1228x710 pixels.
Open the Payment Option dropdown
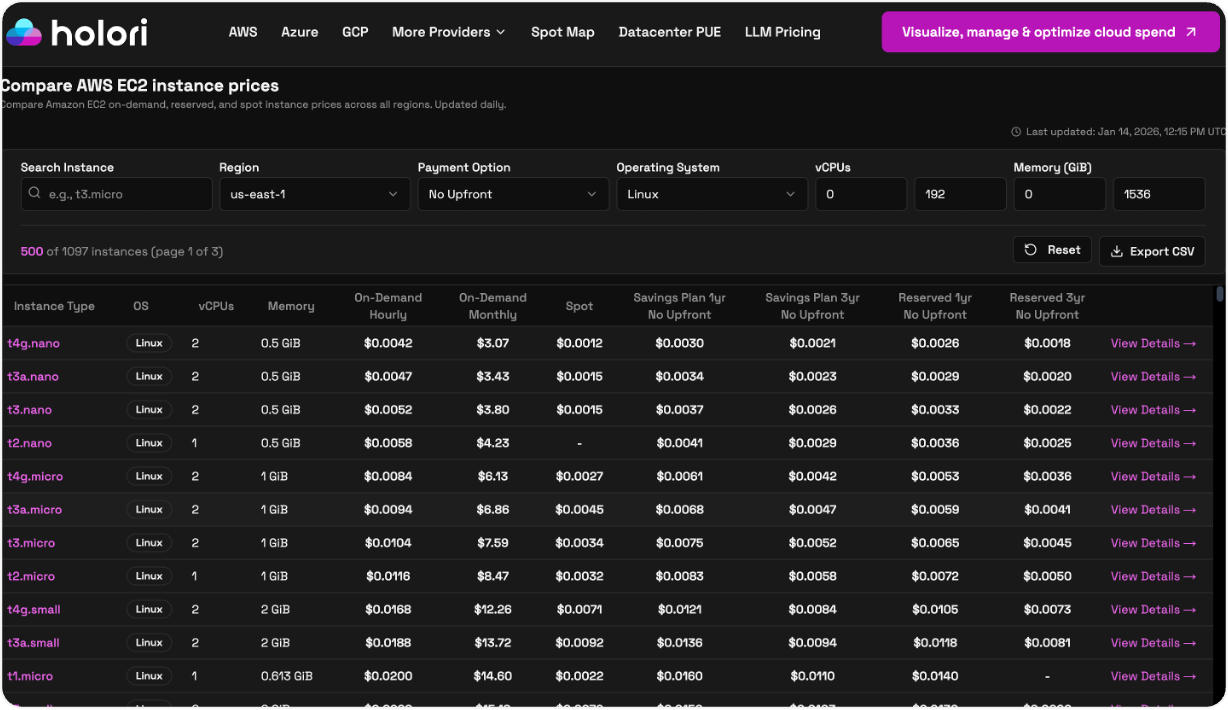point(513,193)
